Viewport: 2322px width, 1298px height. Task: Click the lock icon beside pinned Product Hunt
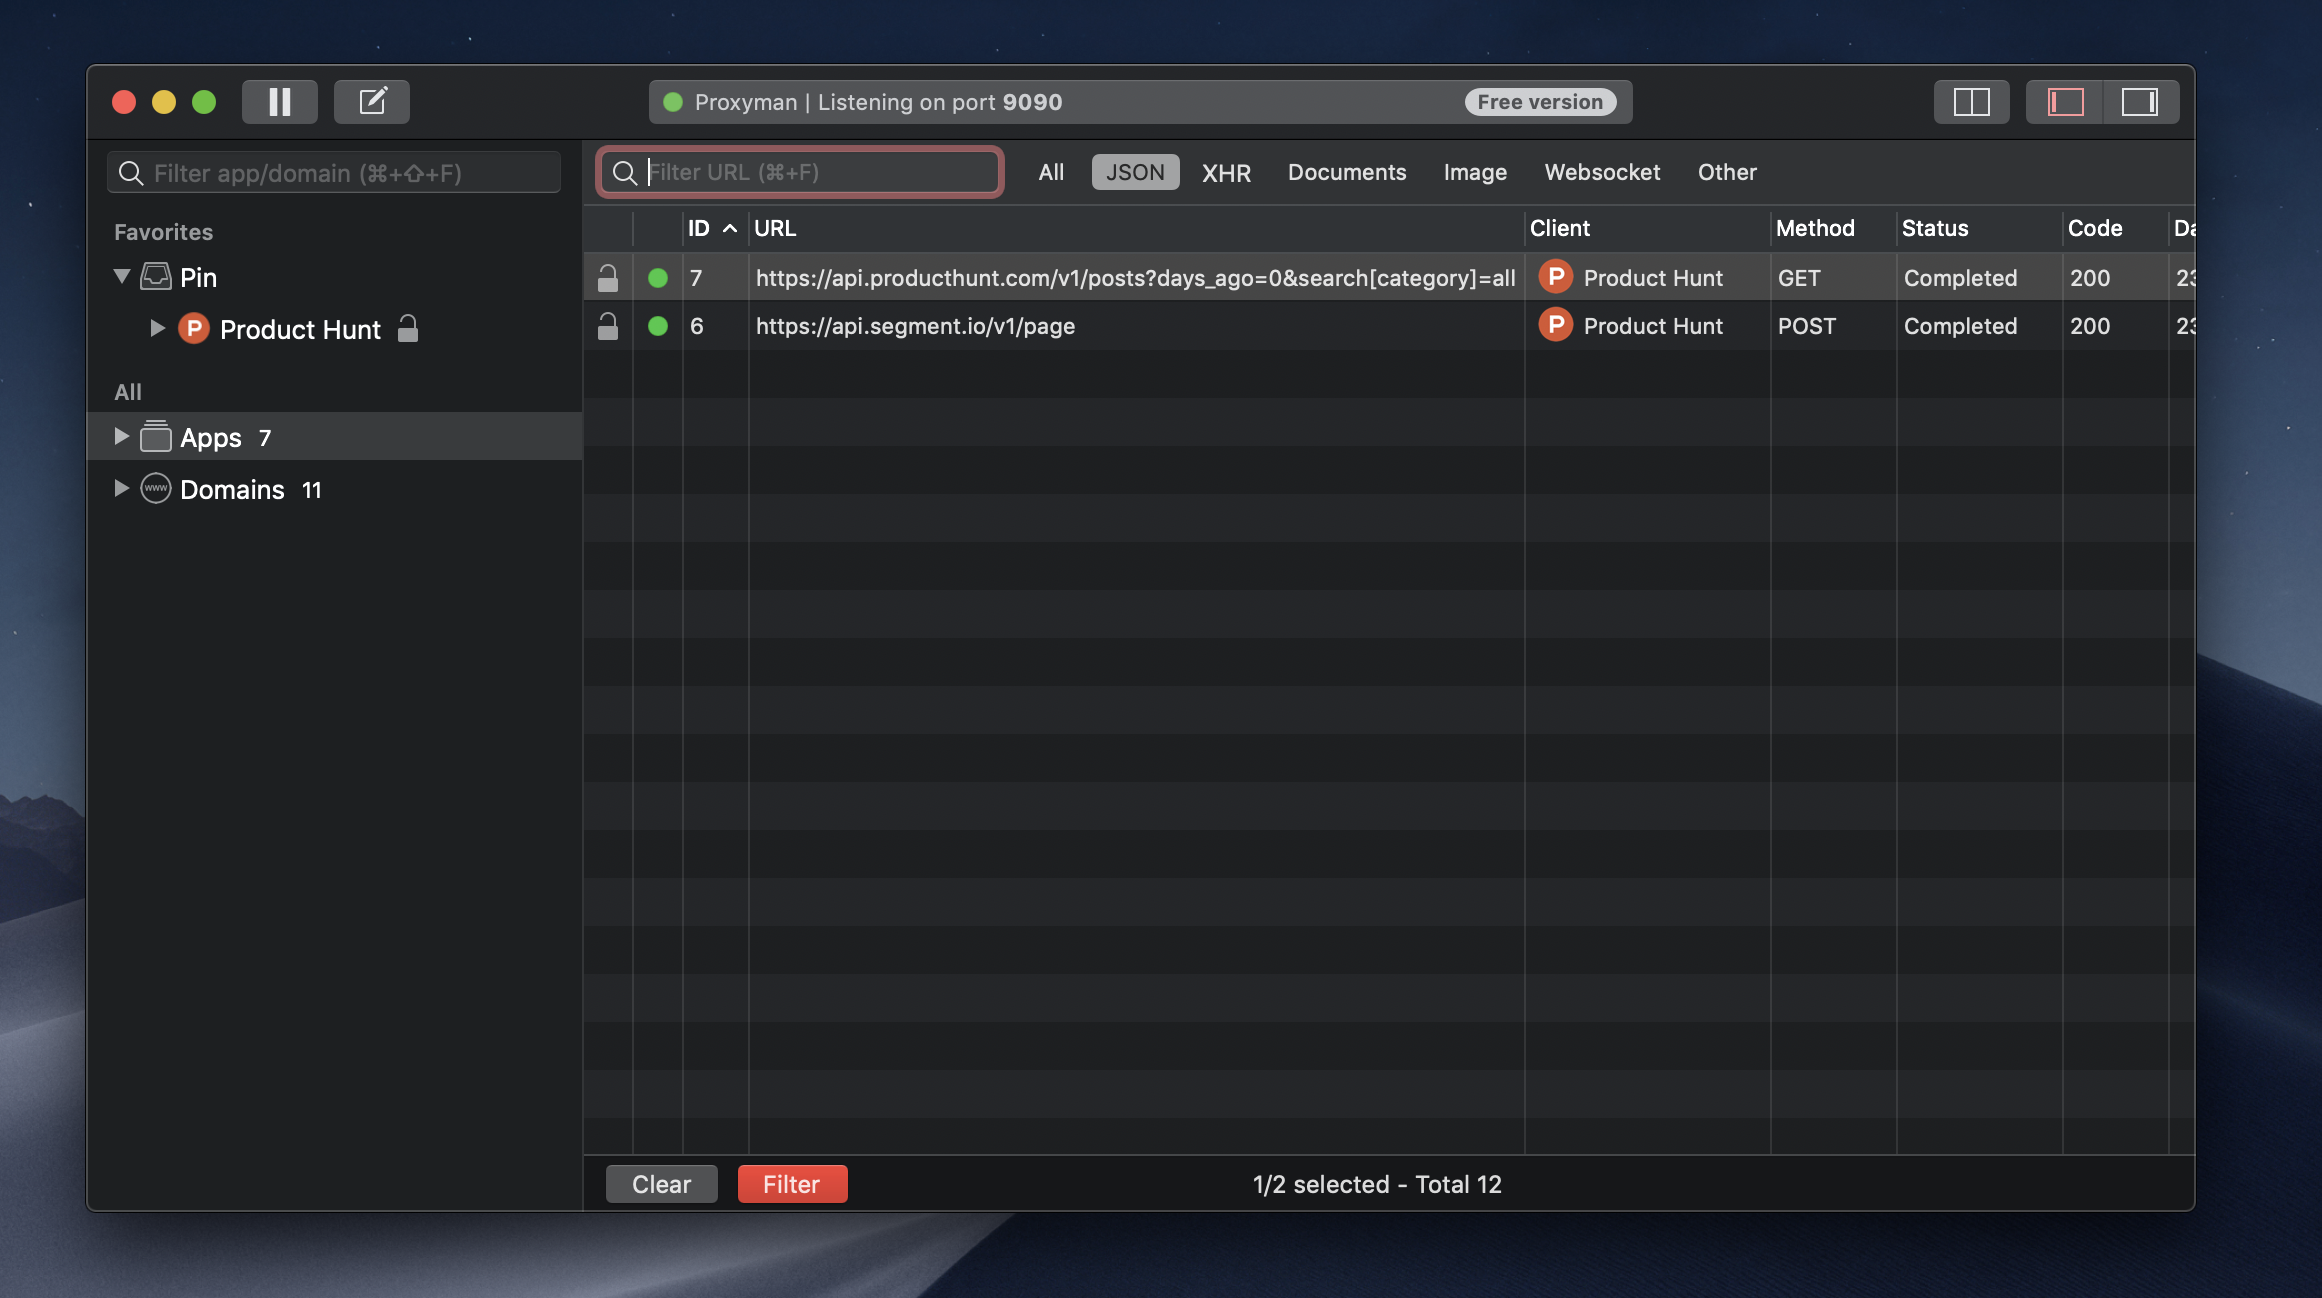pos(408,329)
